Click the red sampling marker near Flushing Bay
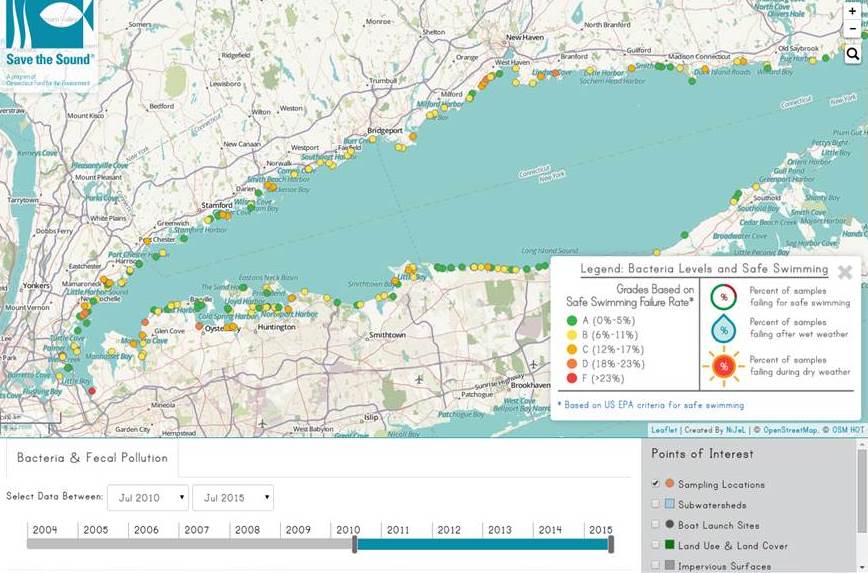Image resolution: width=868 pixels, height=573 pixels. tap(92, 391)
